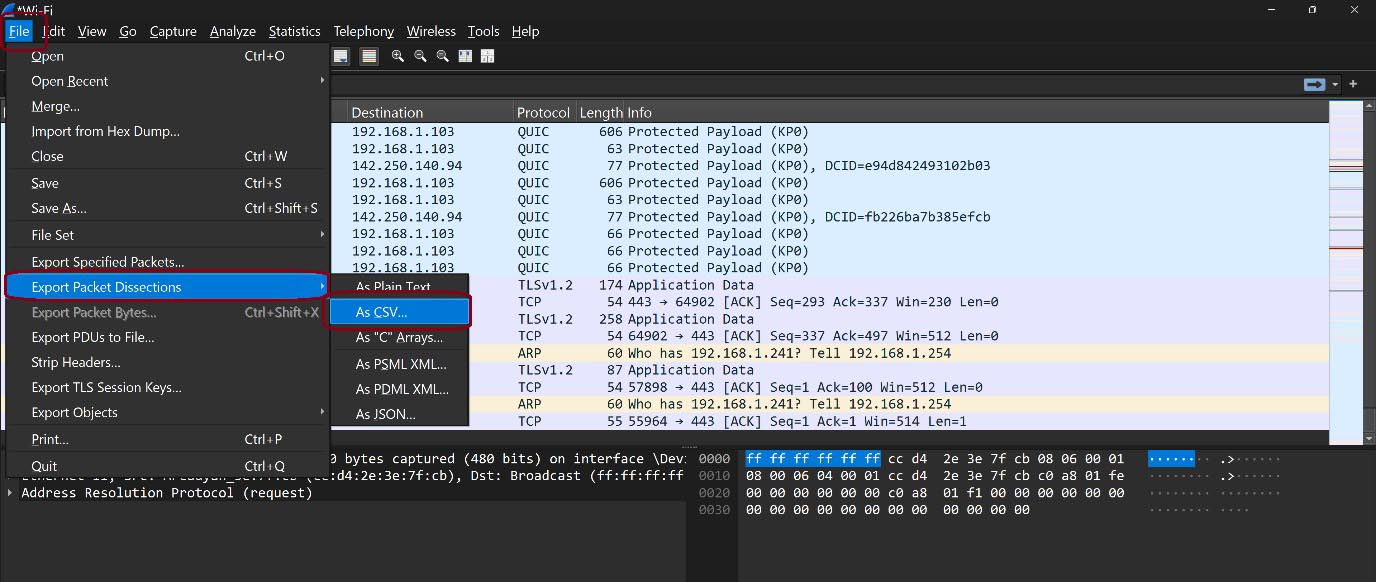Viewport: 1376px width, 582px height.
Task: Export dissections As PDML XML...
Action: (400, 389)
